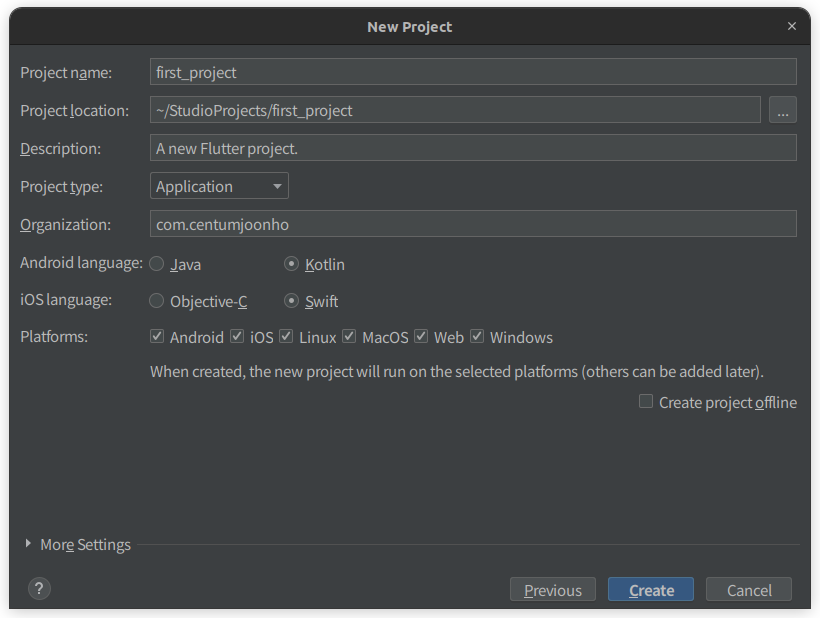820x618 pixels.
Task: Cancel the new project dialog
Action: (749, 589)
